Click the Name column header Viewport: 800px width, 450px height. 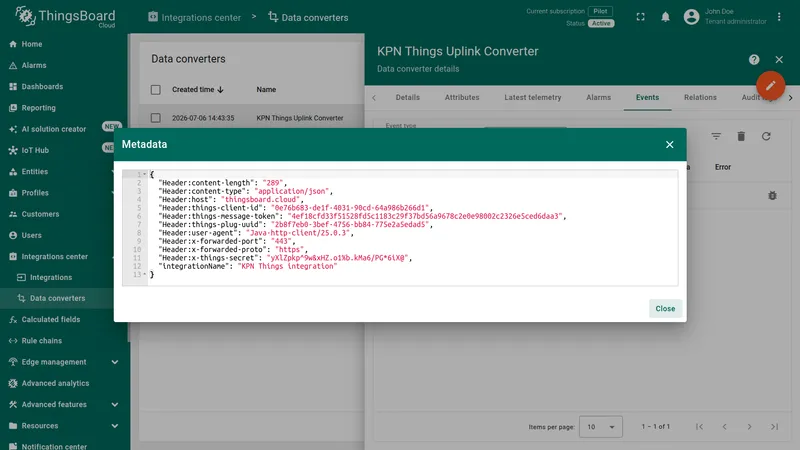coord(266,90)
